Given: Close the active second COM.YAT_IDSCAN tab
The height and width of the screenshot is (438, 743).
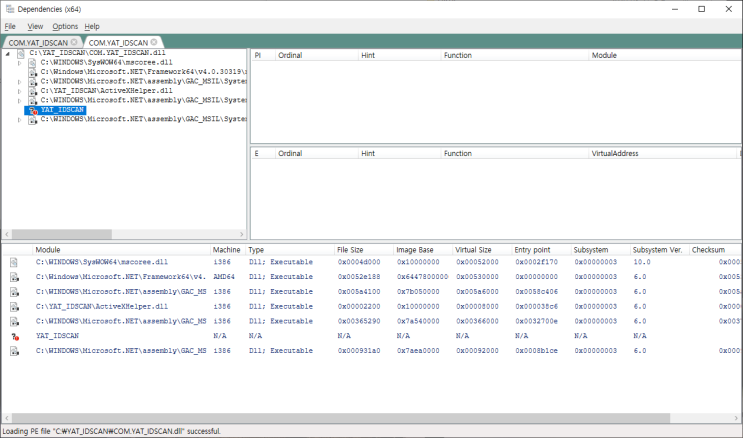Looking at the screenshot, I should point(154,42).
